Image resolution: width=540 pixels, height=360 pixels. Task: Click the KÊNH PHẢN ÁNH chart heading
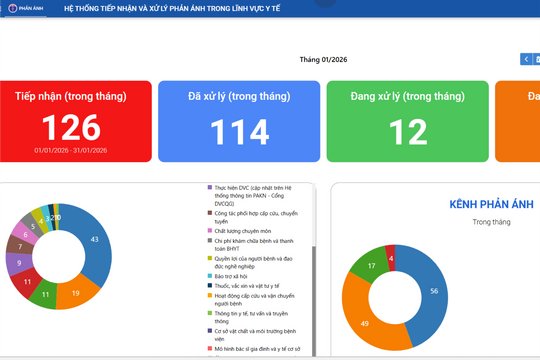(x=491, y=204)
